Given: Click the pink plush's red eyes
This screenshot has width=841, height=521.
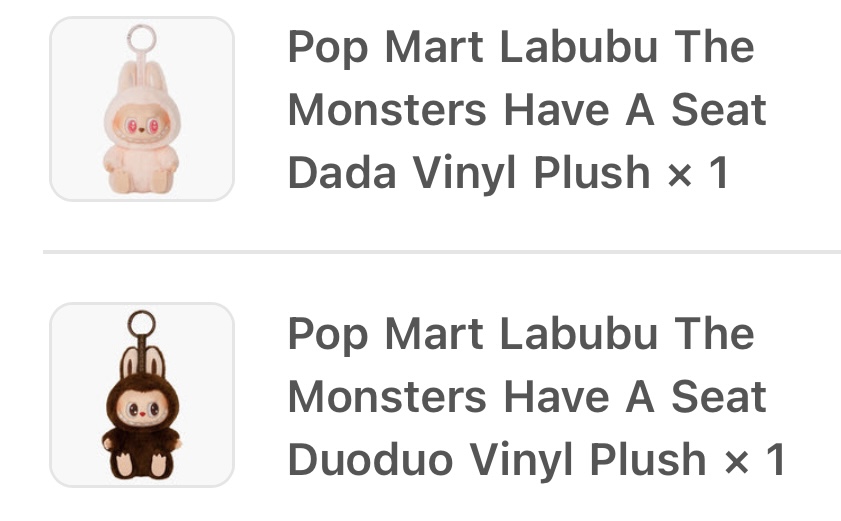Looking at the screenshot, I should [142, 127].
